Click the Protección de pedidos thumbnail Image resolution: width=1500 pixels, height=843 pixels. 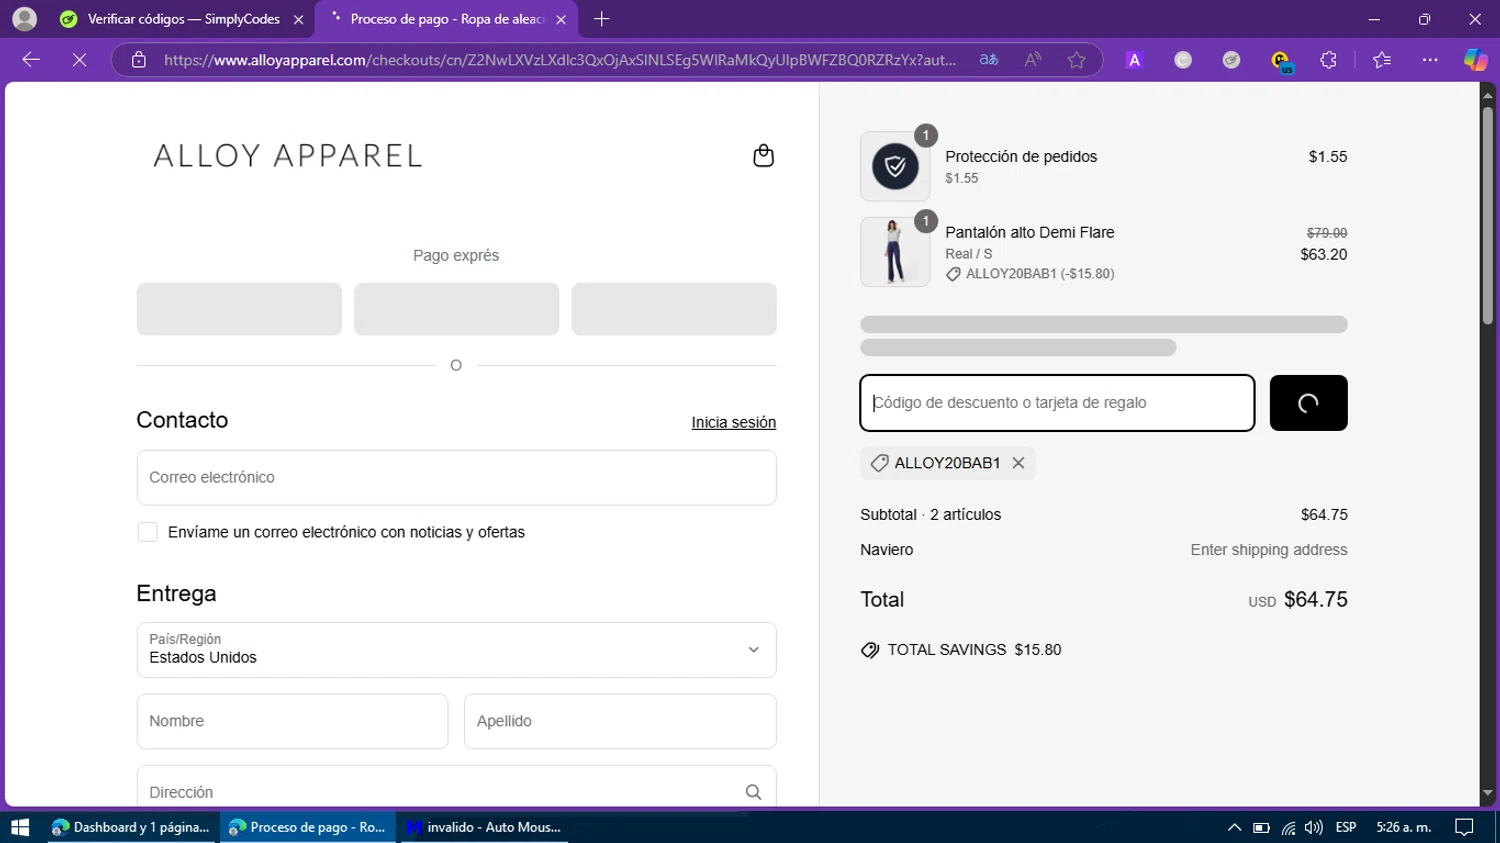point(895,166)
